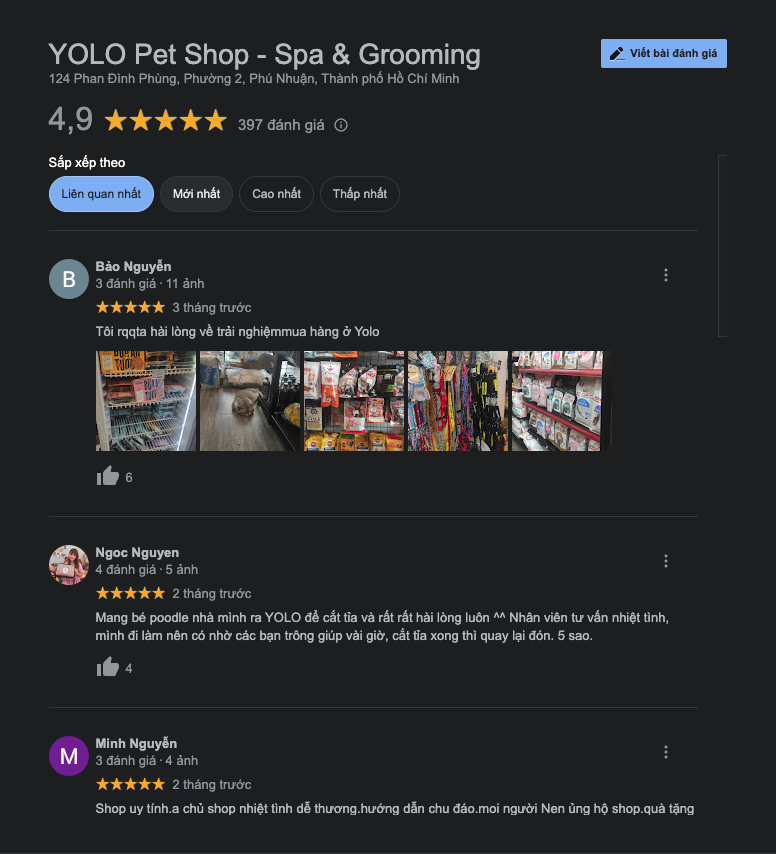Open Bảo Nguyễn's profile name link
The image size is (776, 854).
point(133,266)
